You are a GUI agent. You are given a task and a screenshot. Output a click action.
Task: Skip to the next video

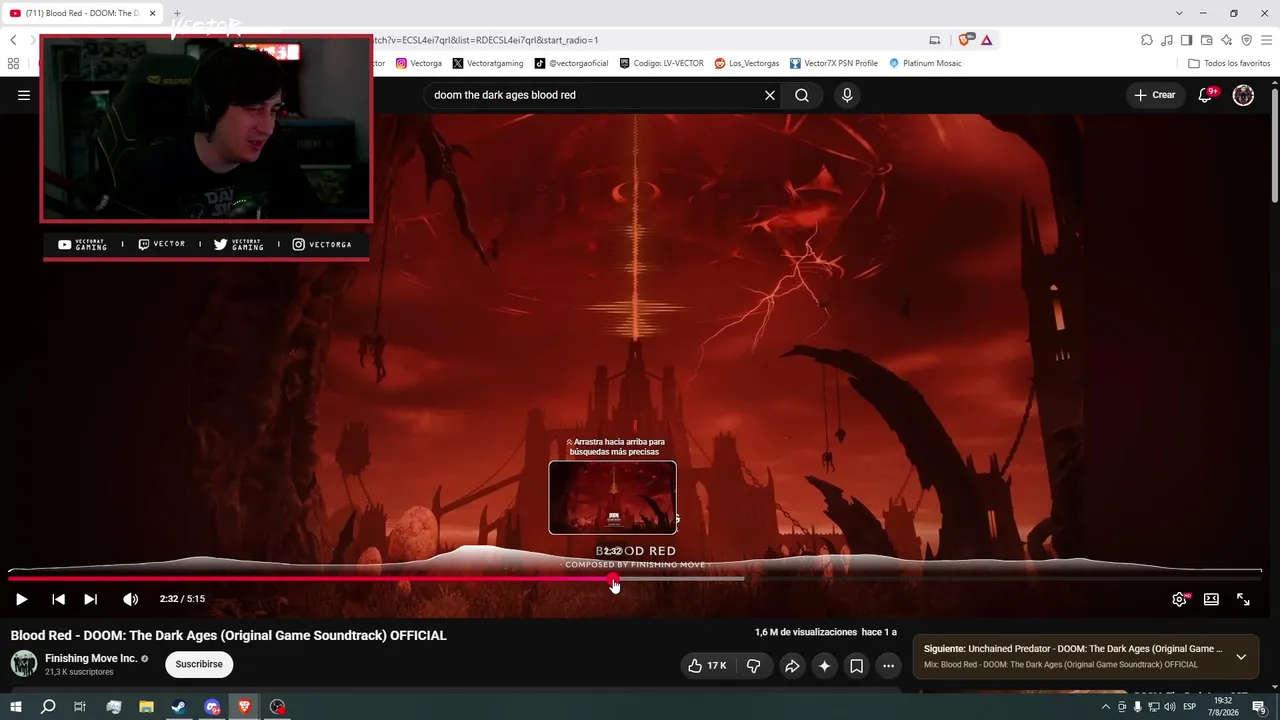90,599
